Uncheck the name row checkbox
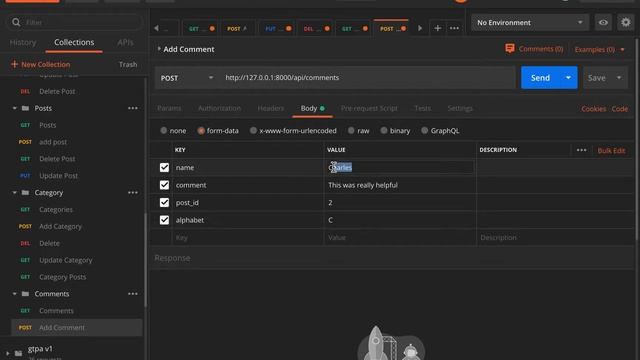 pyautogui.click(x=164, y=167)
